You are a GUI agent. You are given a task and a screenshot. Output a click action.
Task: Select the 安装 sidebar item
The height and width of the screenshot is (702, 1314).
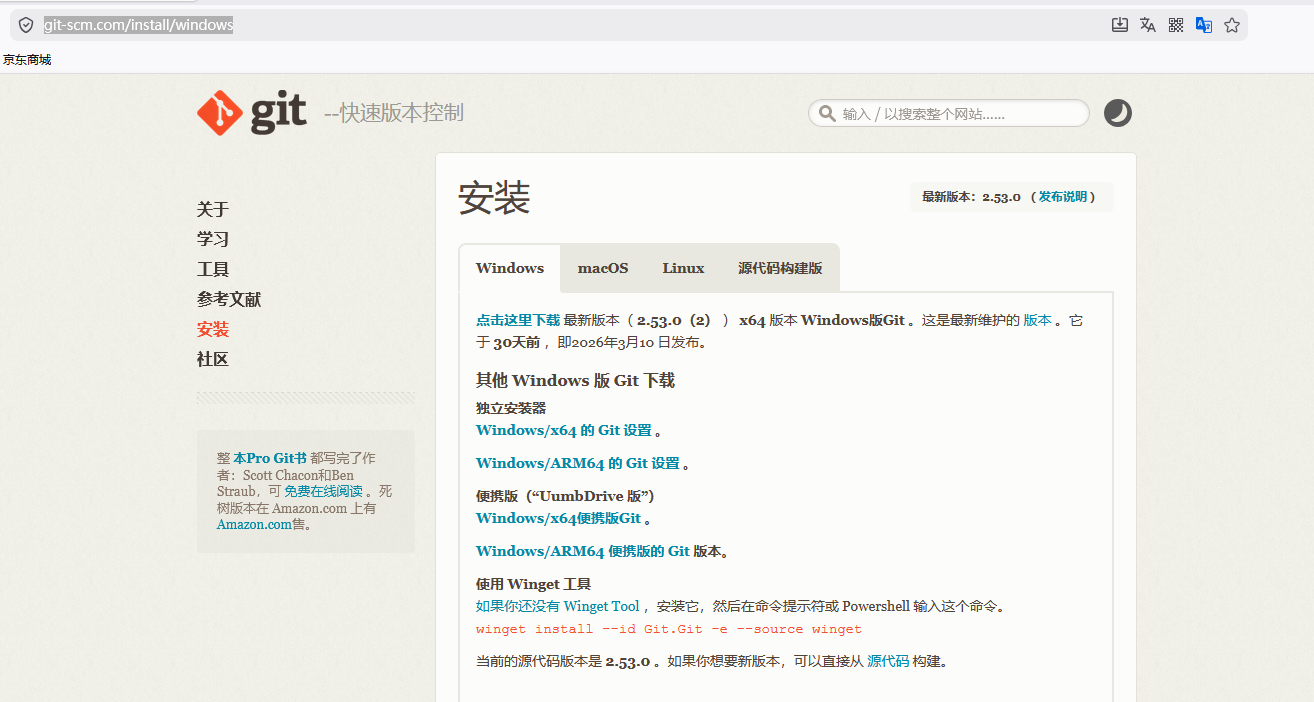(213, 329)
